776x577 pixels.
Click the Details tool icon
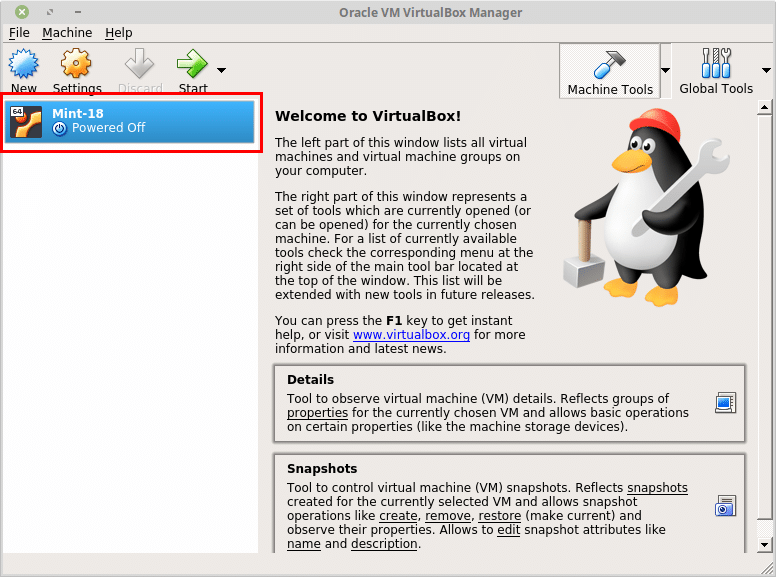725,403
